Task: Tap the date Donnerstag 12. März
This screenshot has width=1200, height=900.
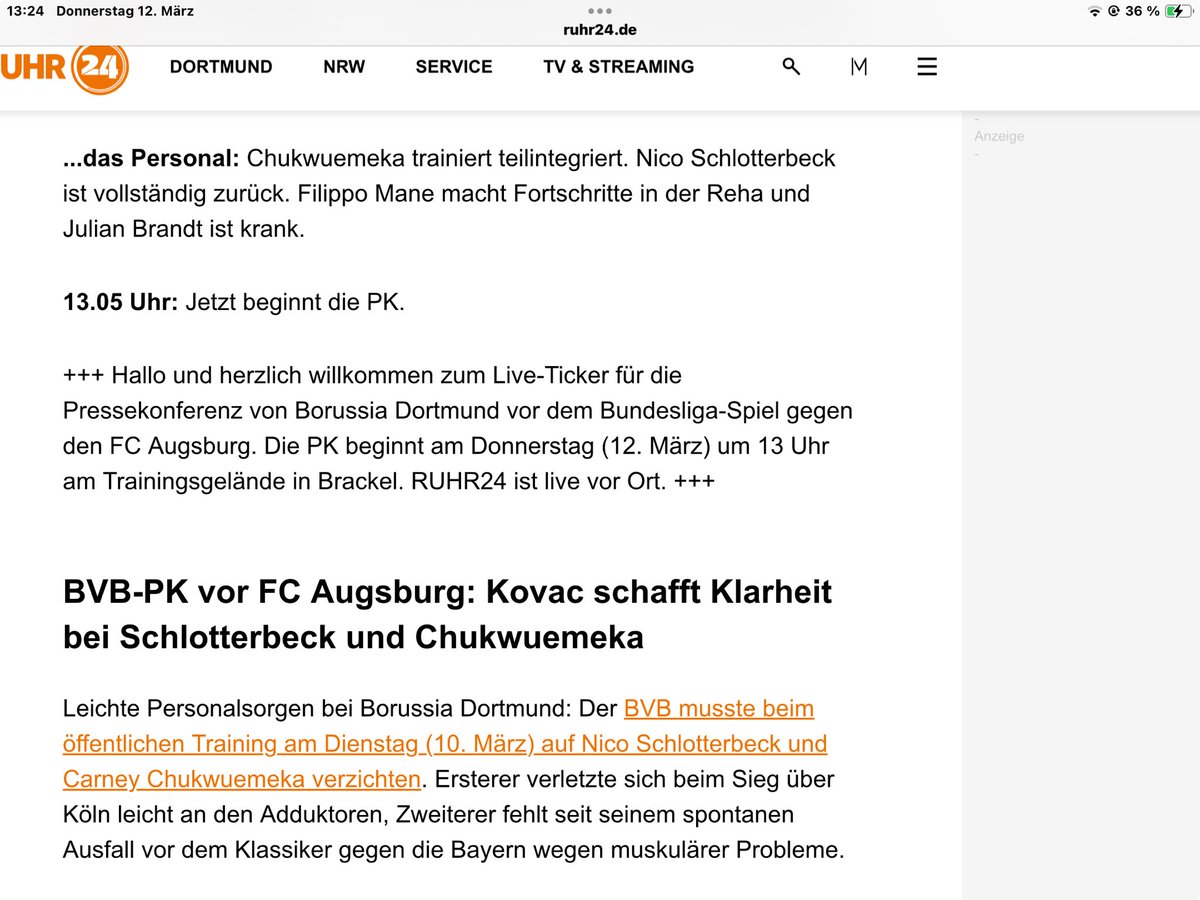Action: [125, 11]
